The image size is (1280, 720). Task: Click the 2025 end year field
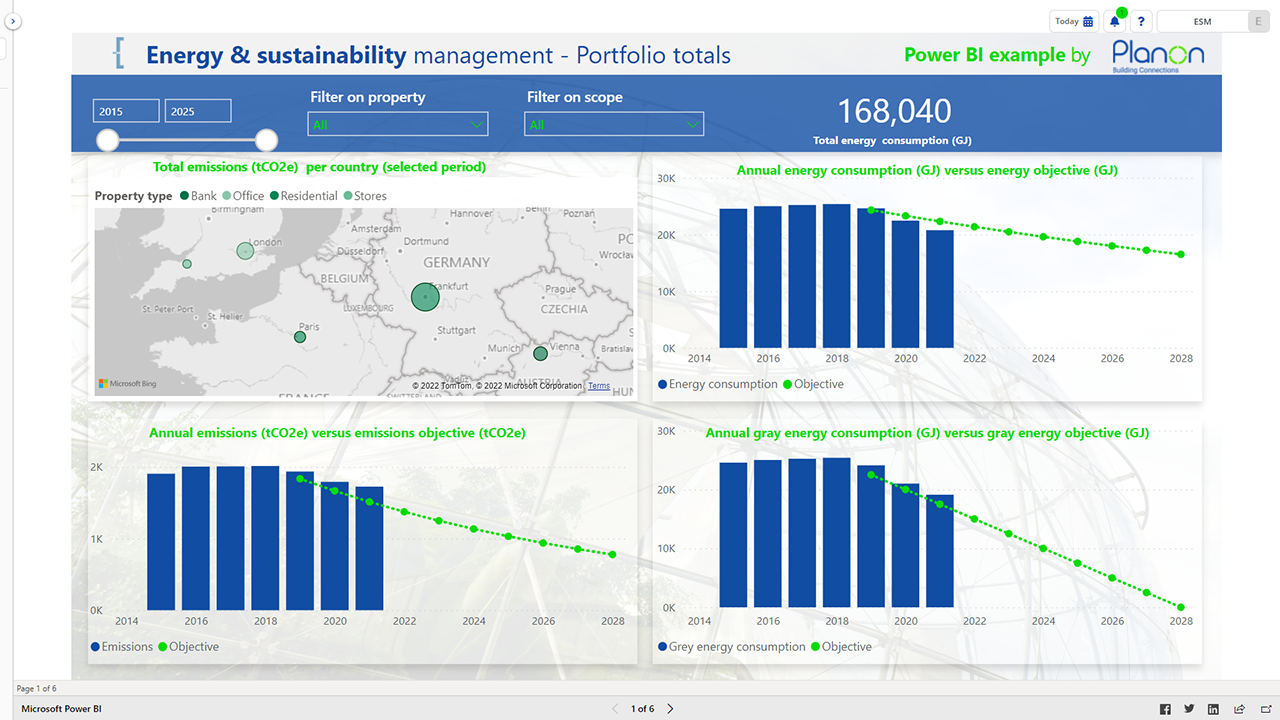pyautogui.click(x=198, y=111)
